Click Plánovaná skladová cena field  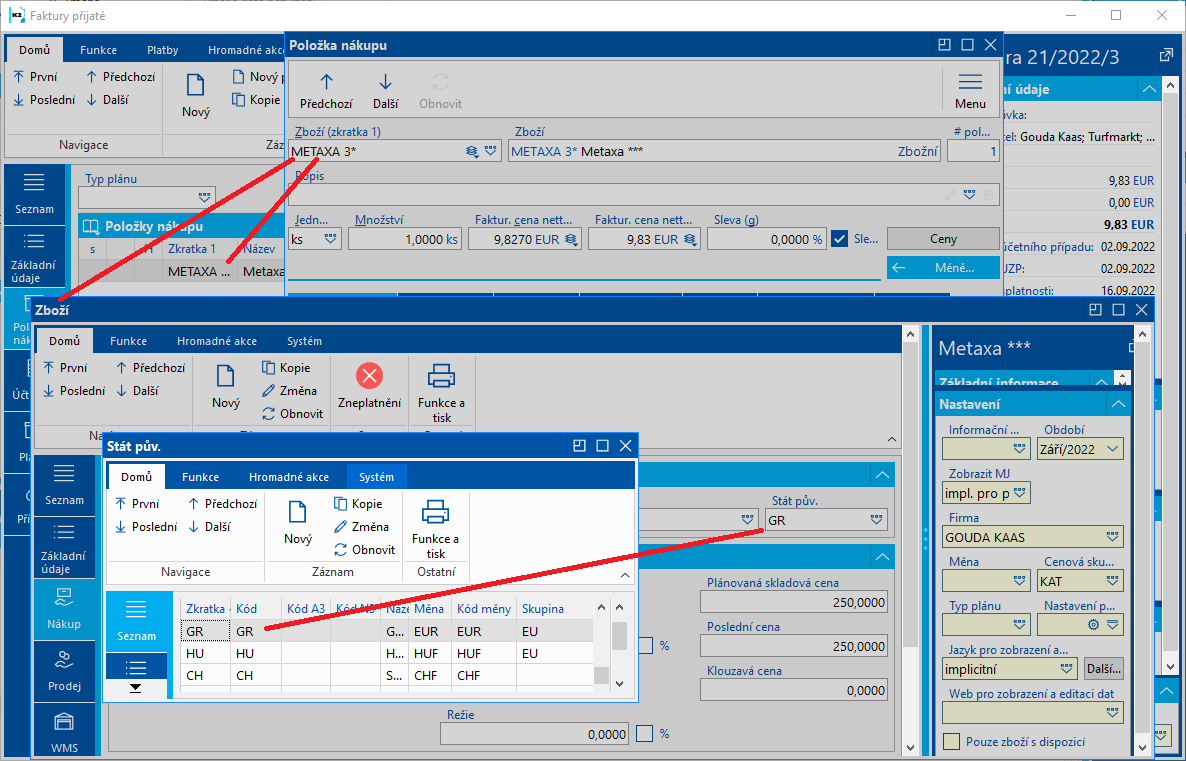(x=793, y=602)
